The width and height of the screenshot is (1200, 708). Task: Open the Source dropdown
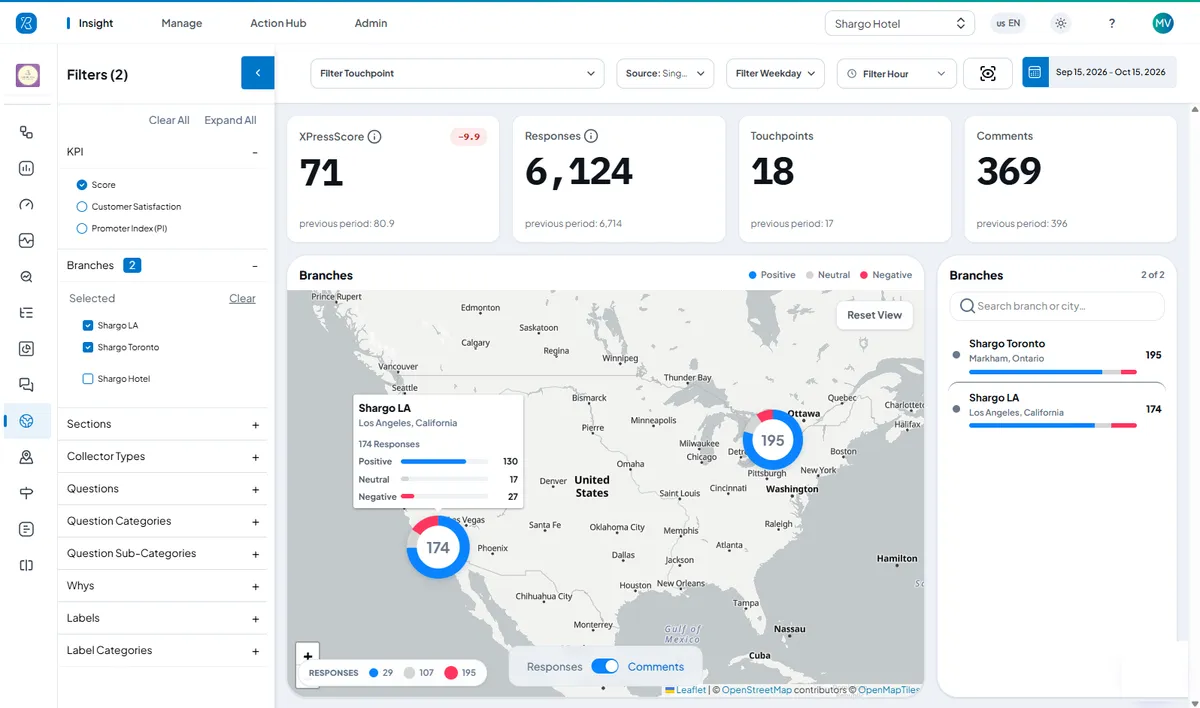tap(665, 73)
